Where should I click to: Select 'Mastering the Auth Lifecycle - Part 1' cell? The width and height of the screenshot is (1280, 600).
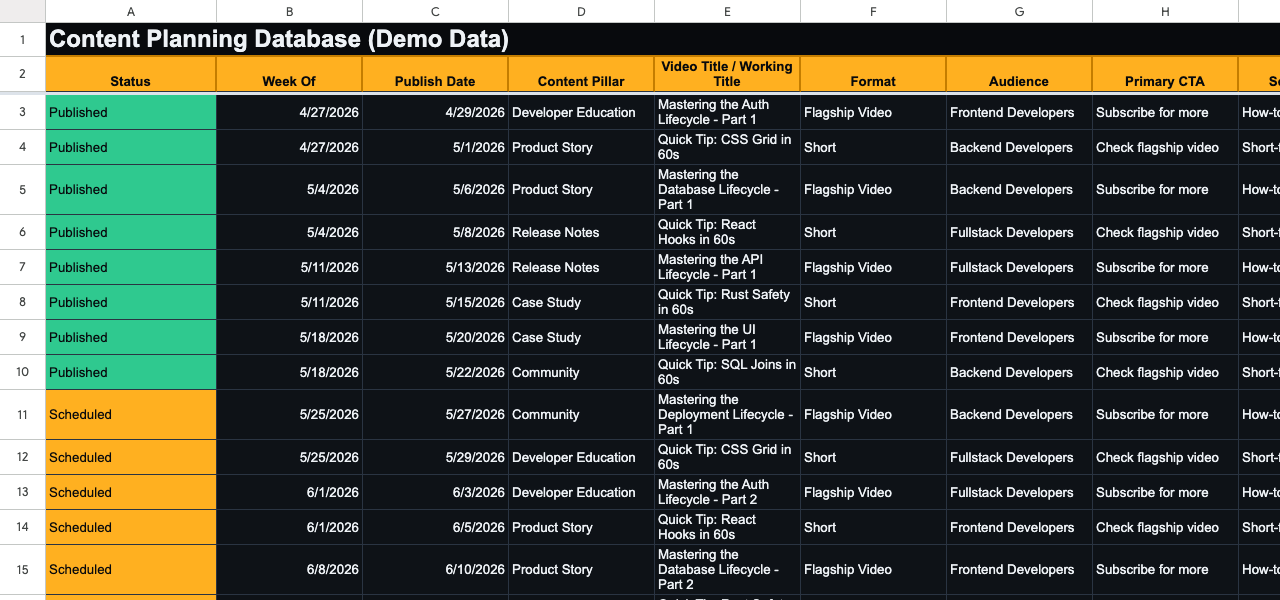(x=727, y=112)
